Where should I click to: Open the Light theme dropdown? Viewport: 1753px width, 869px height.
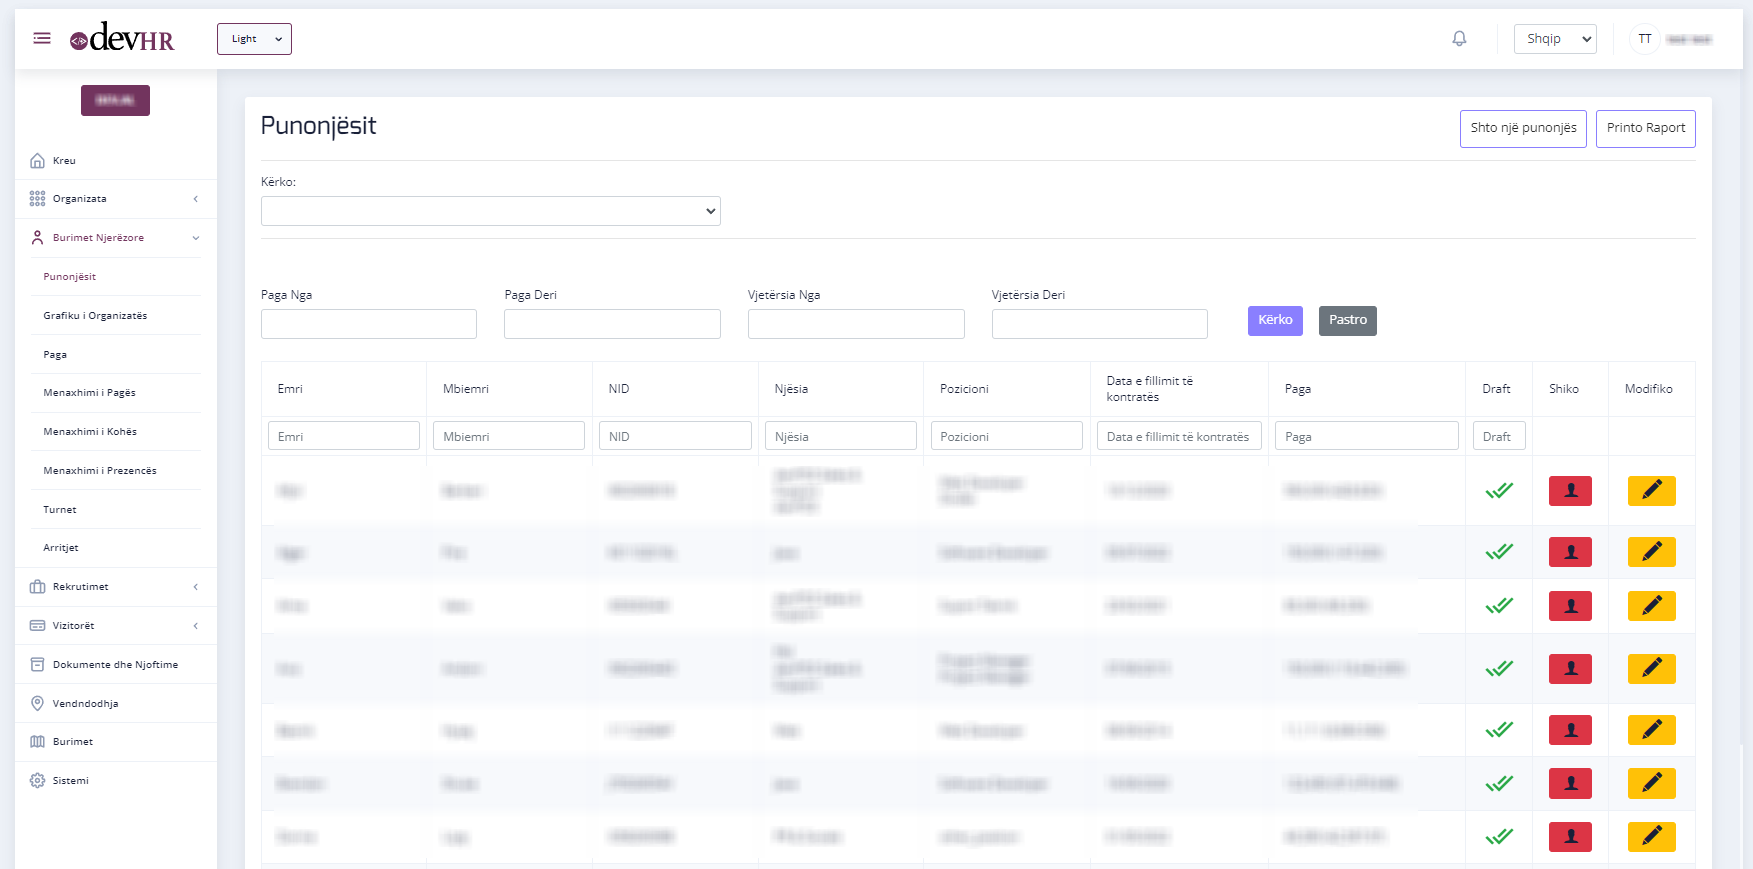coord(254,39)
